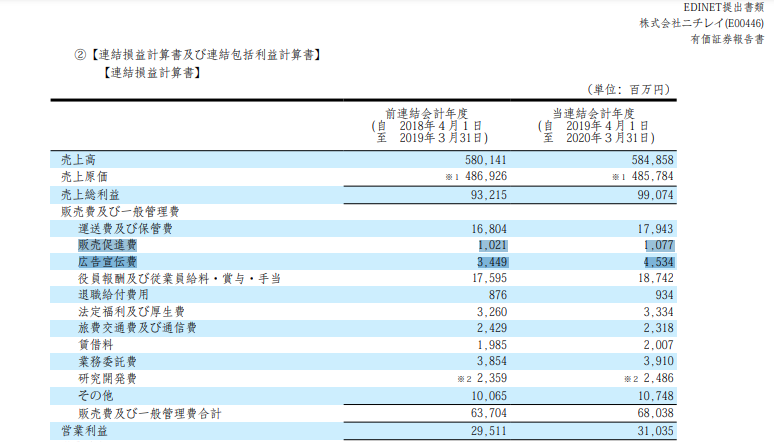Select the 18,742 value
The height and width of the screenshot is (442, 774).
[x=656, y=279]
